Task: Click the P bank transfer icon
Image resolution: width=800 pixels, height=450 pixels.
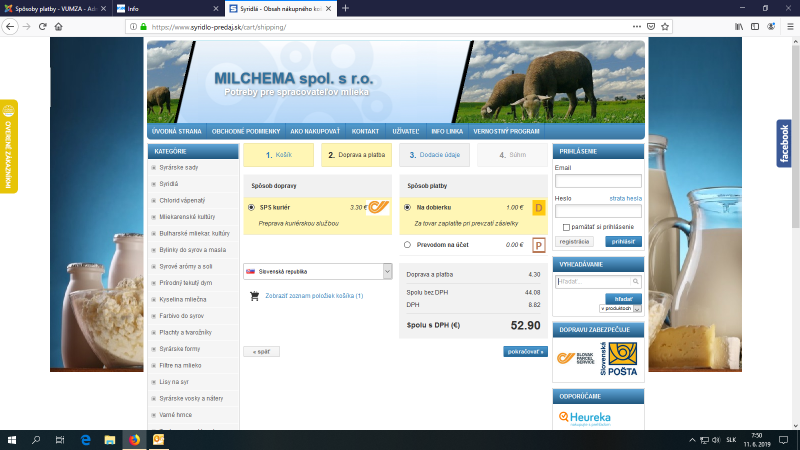Action: 538,245
